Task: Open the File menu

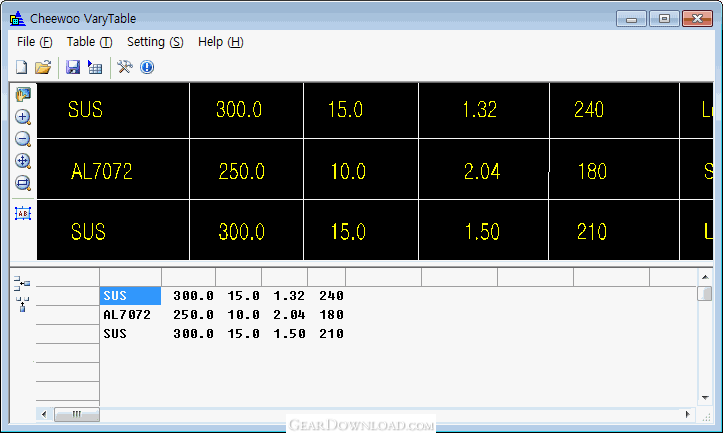Action: pyautogui.click(x=34, y=42)
